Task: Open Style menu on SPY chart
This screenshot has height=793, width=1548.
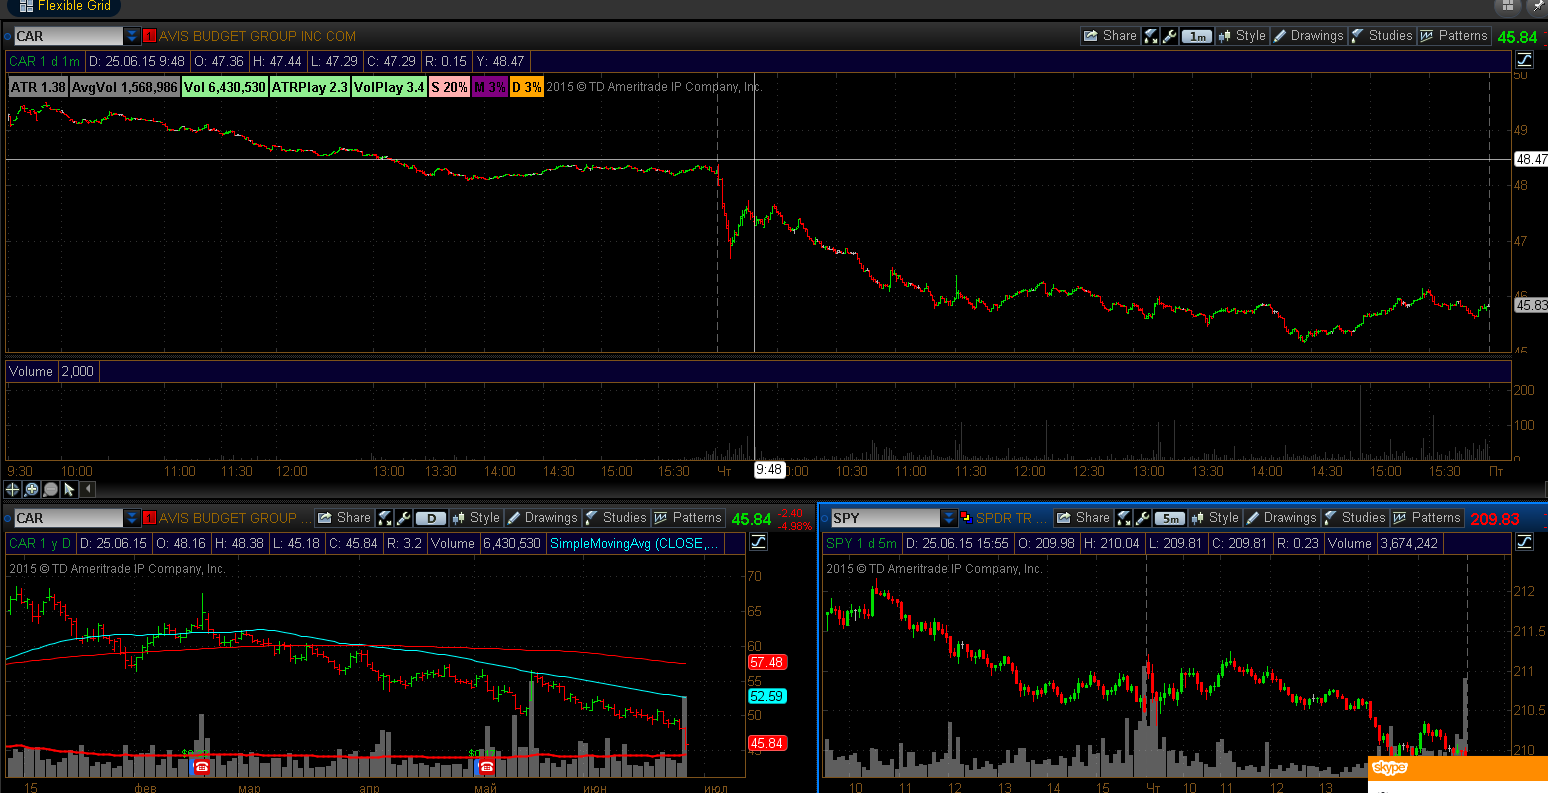Action: click(1214, 518)
